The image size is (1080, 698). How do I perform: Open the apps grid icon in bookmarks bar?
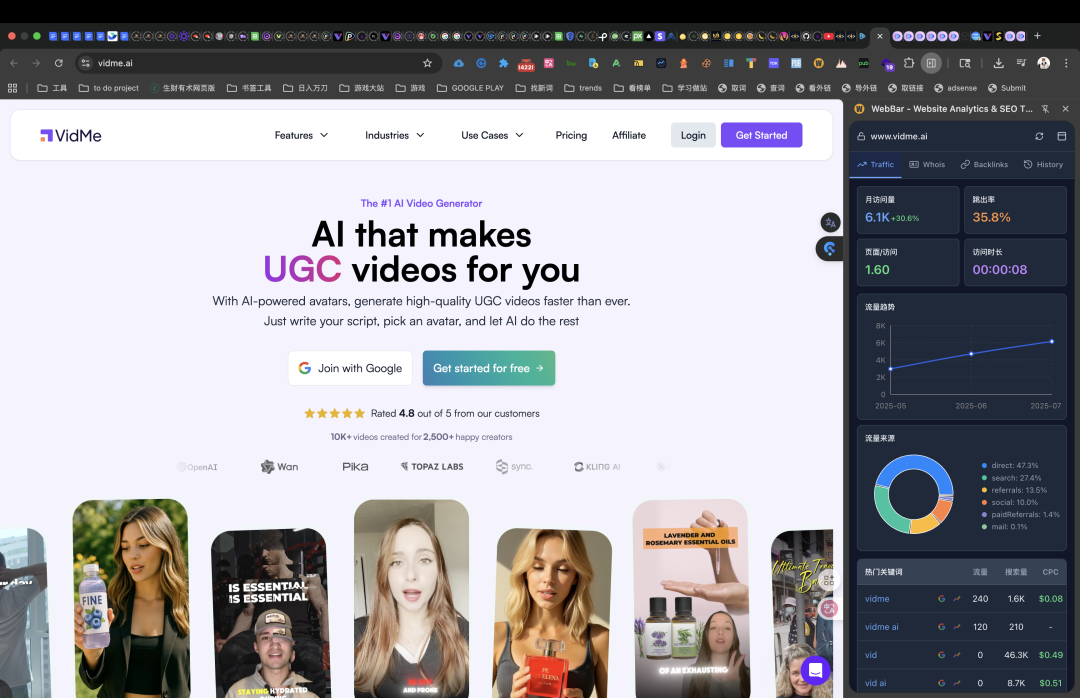click(12, 88)
